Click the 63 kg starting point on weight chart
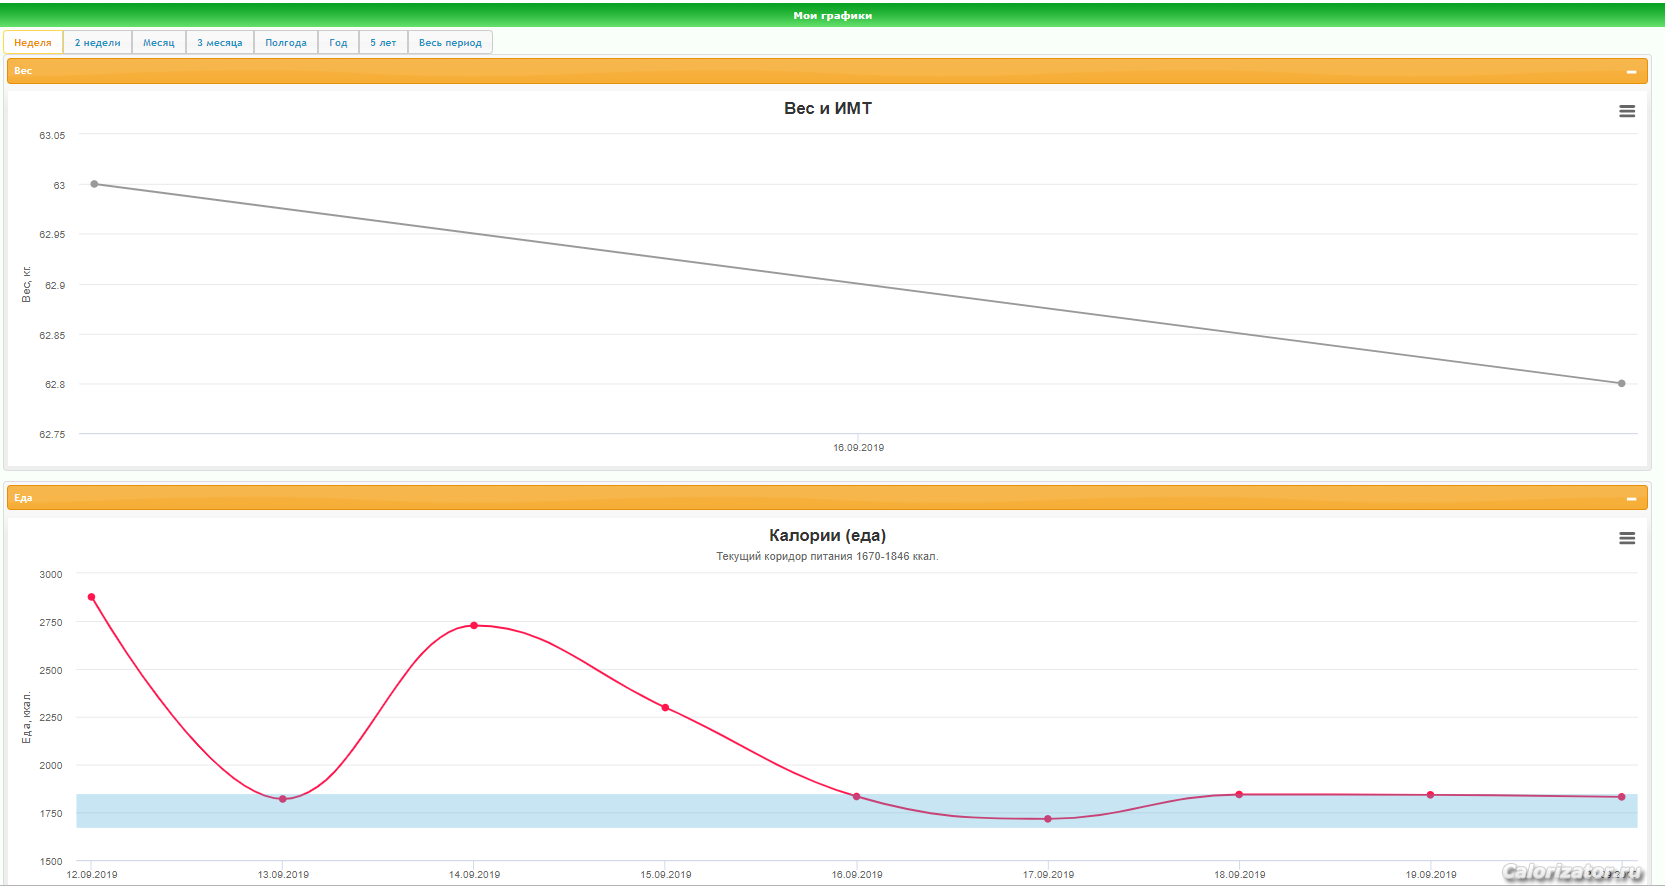This screenshot has width=1665, height=893. point(94,184)
